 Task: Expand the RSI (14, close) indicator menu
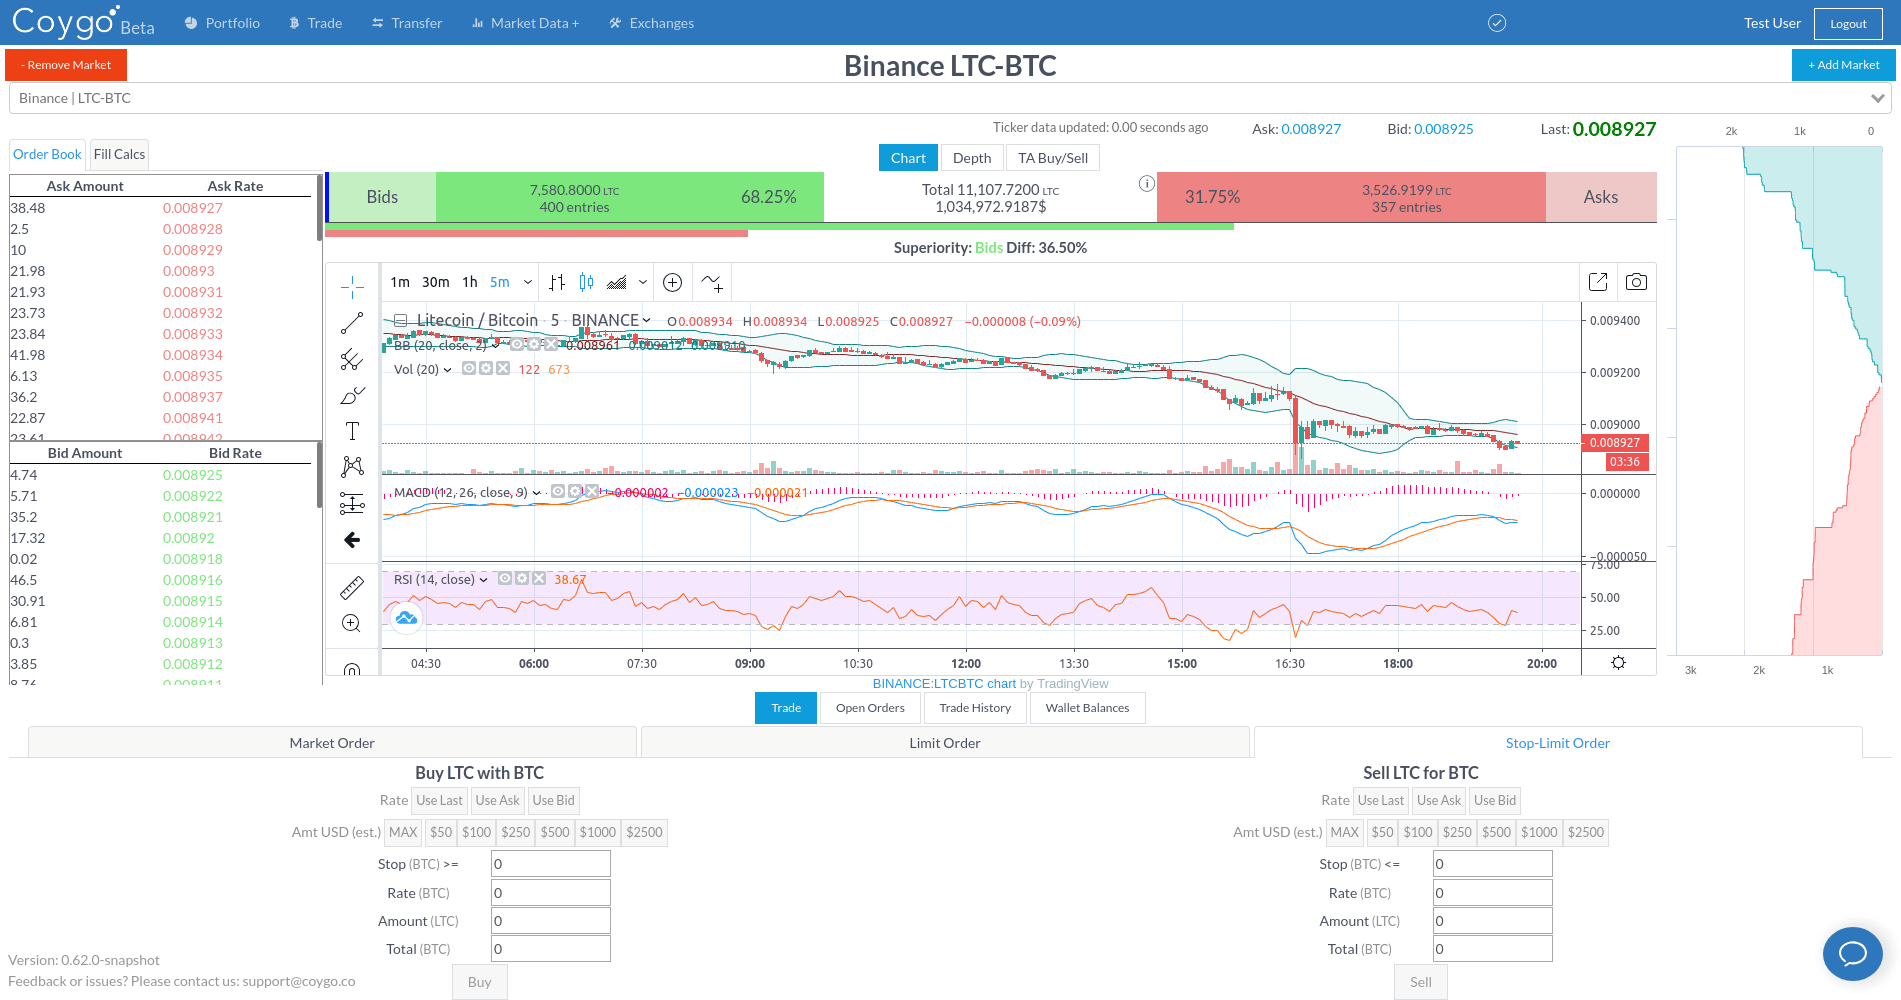click(484, 580)
